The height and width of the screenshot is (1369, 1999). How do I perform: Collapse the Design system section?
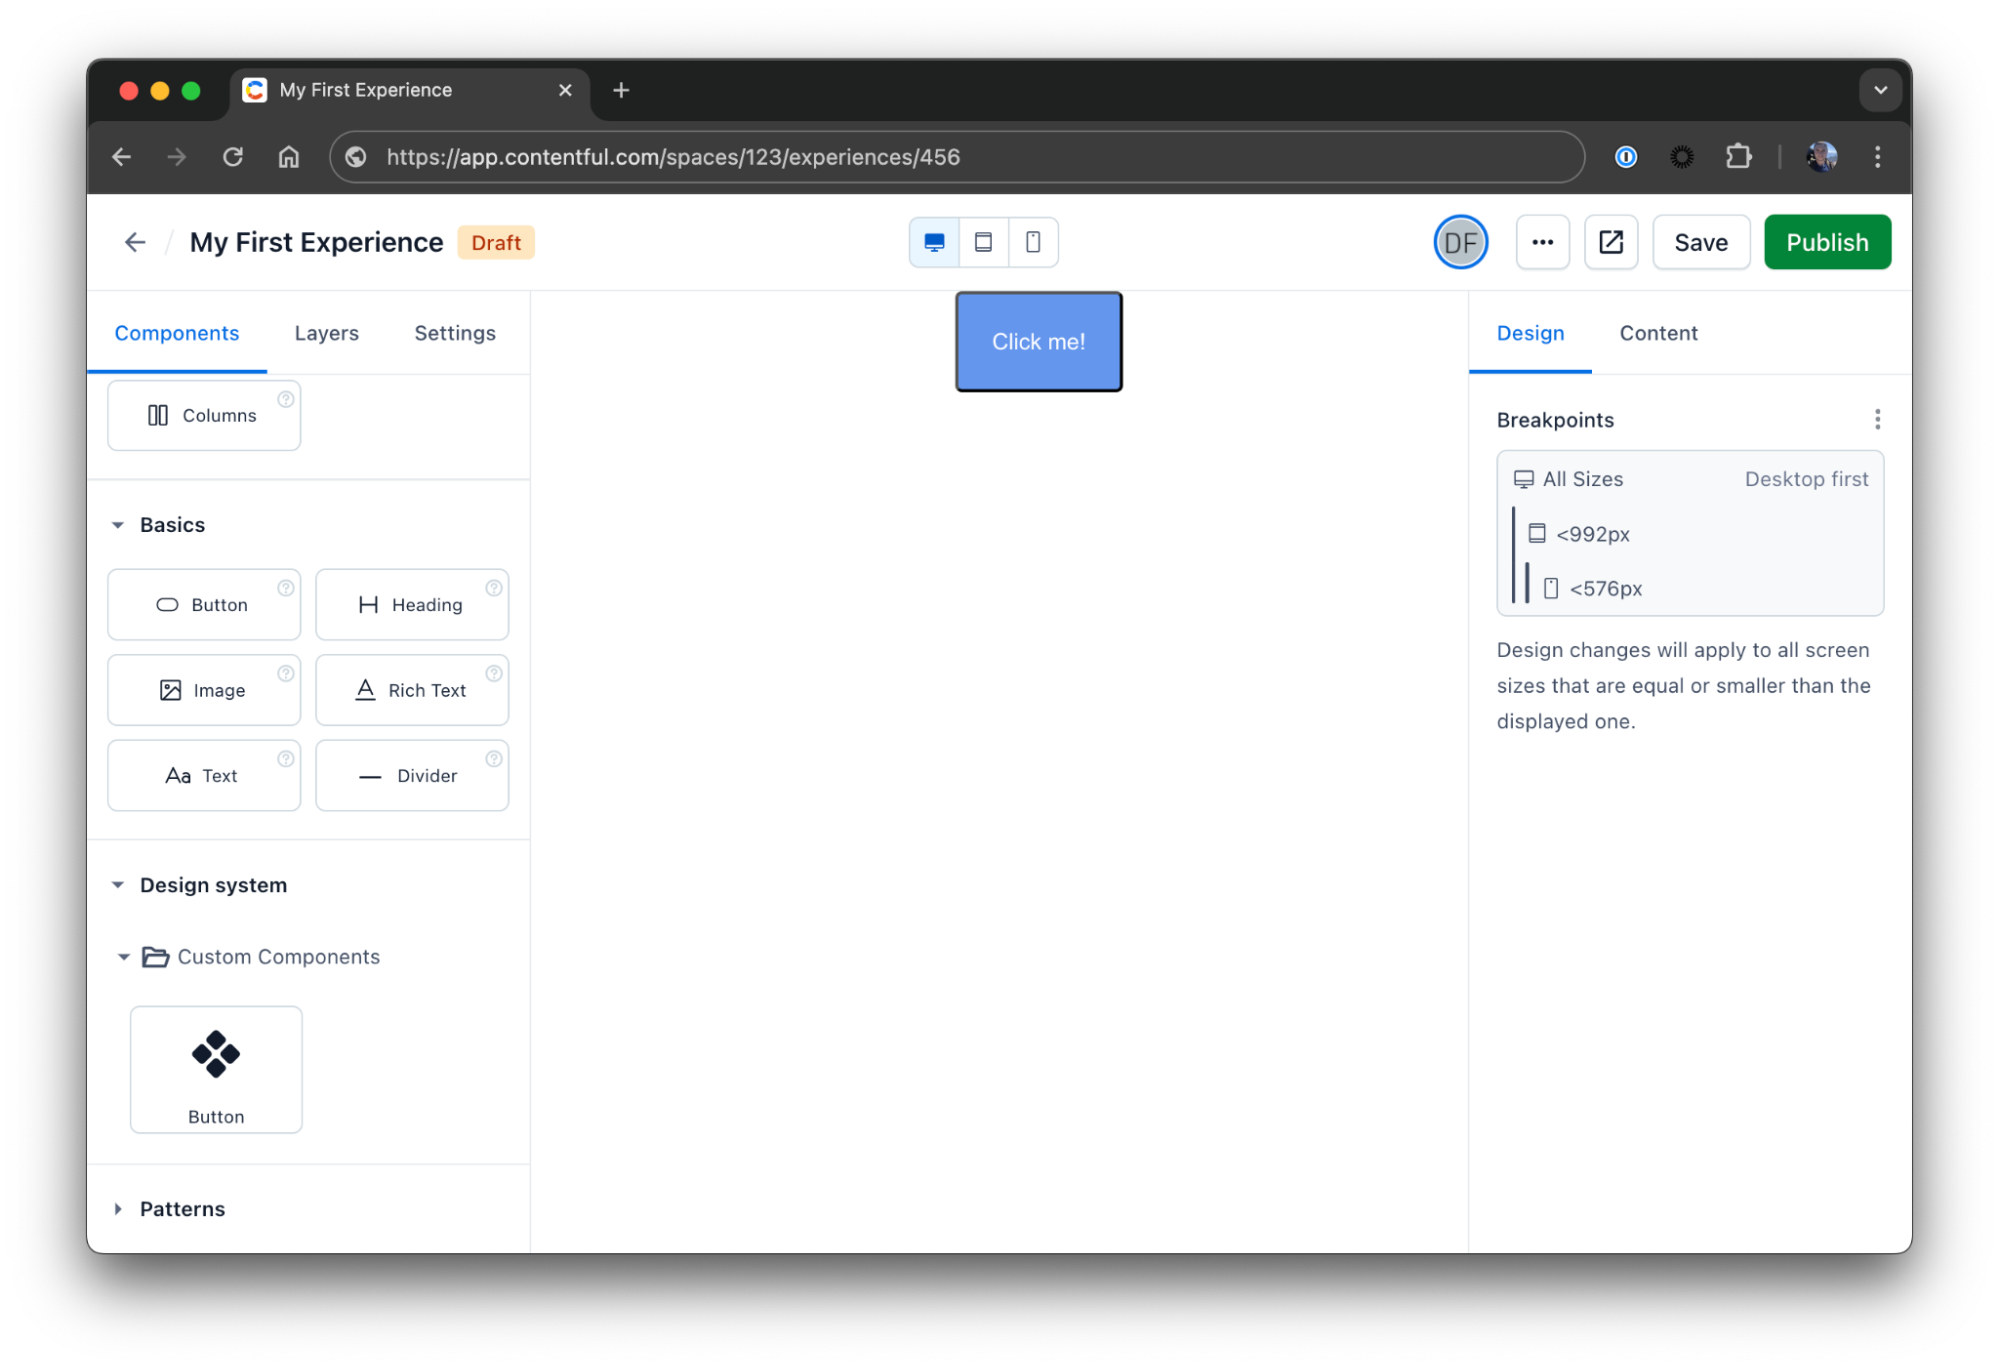(x=122, y=884)
